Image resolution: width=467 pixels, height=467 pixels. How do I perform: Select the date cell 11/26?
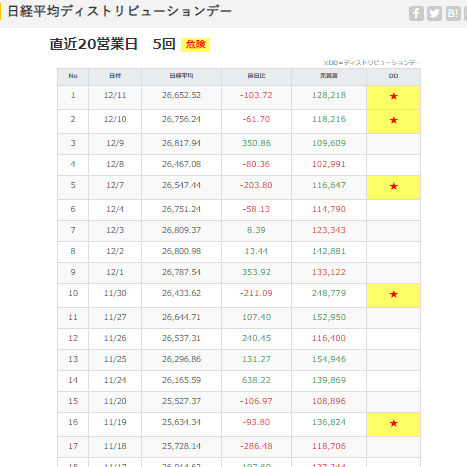115,338
